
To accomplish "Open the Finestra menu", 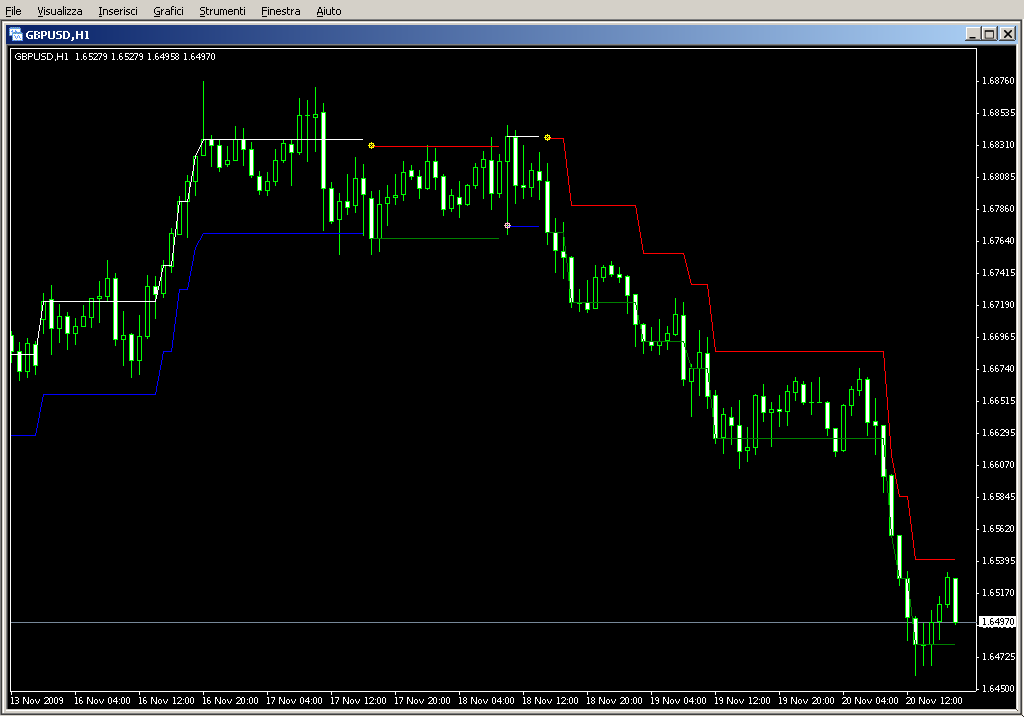I will point(280,11).
